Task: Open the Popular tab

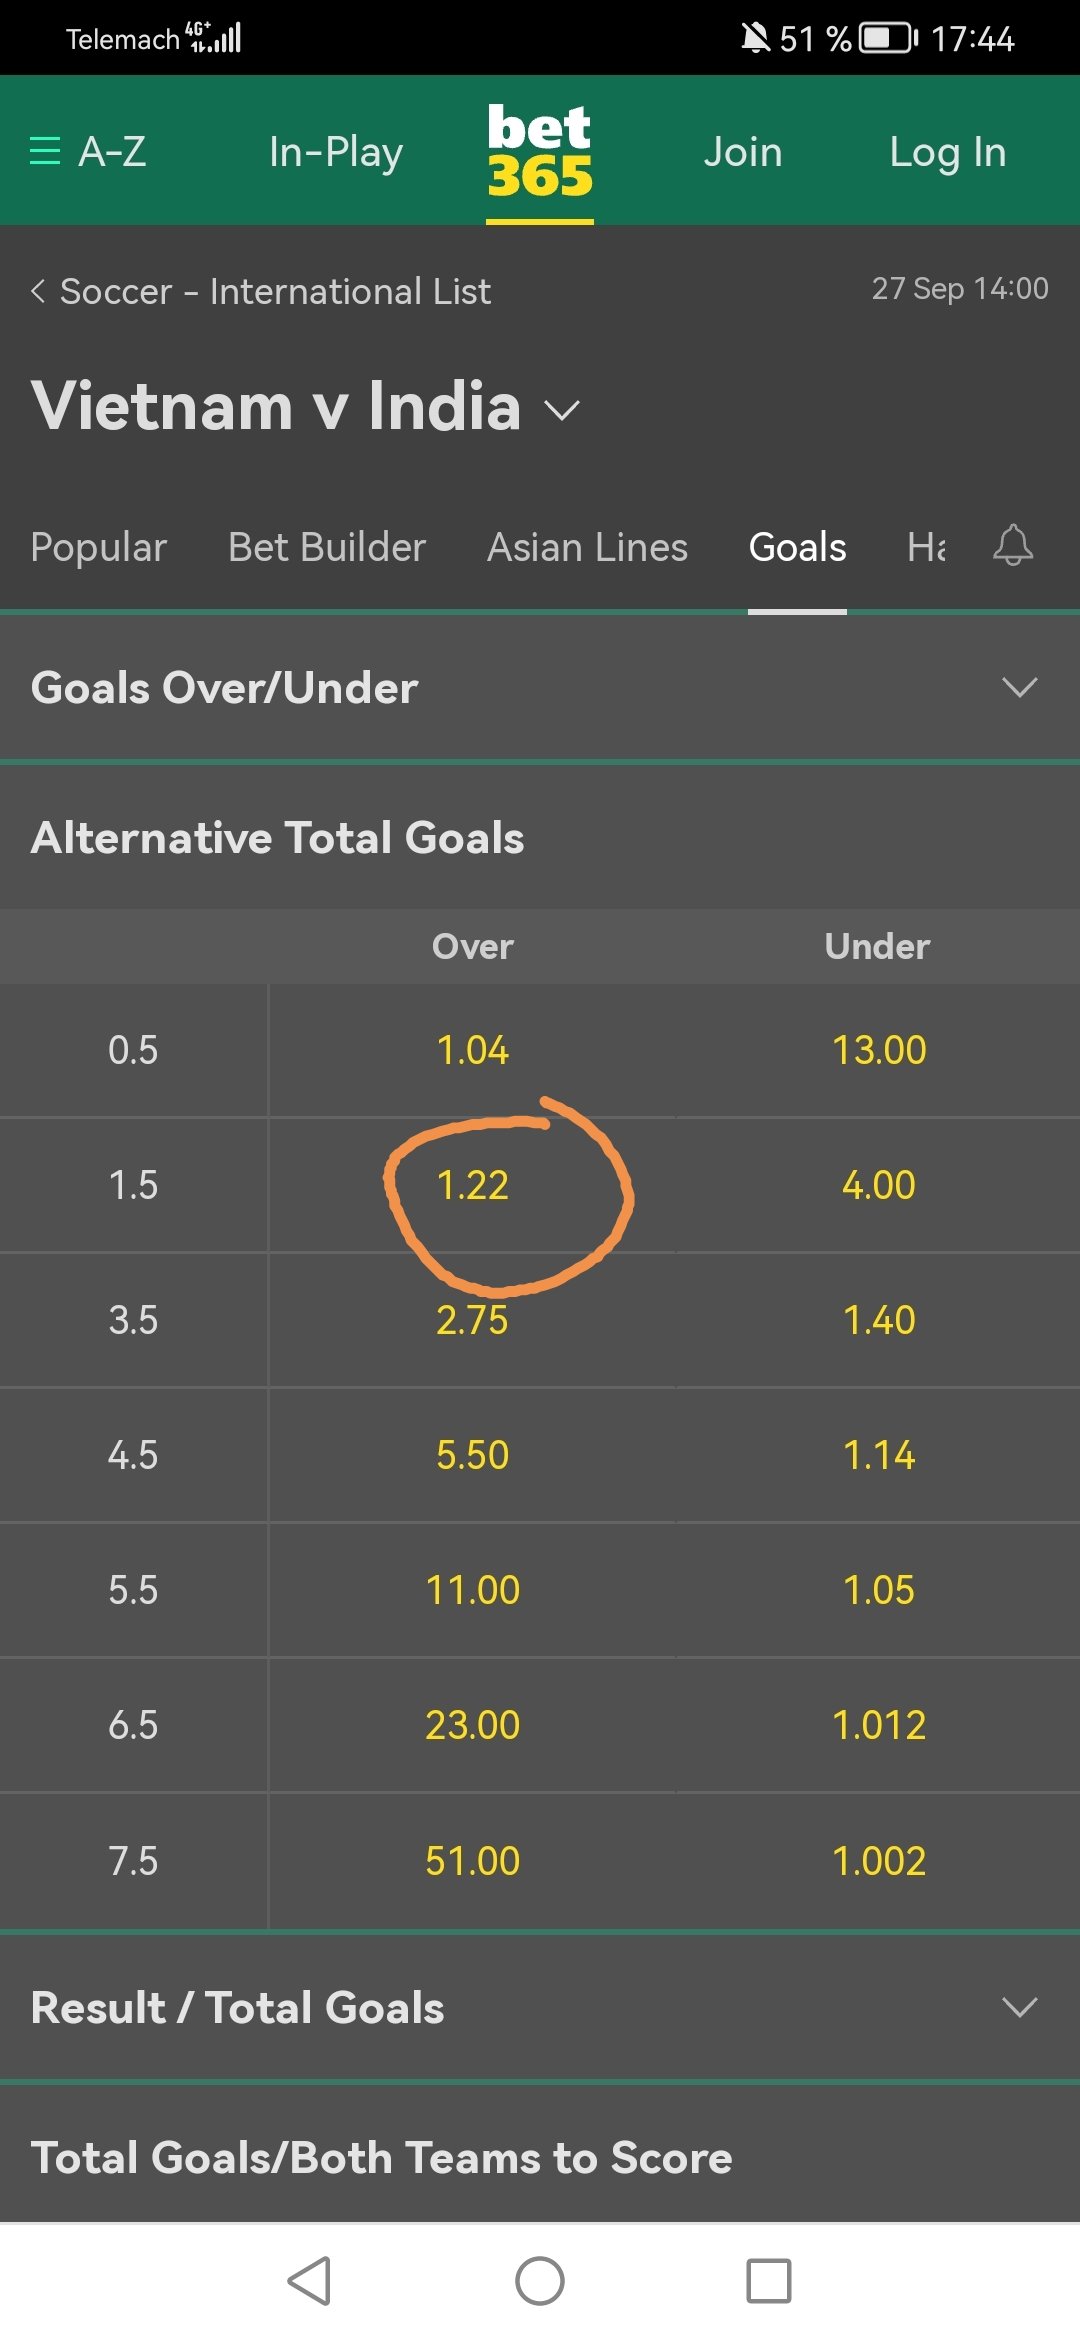Action: tap(98, 547)
